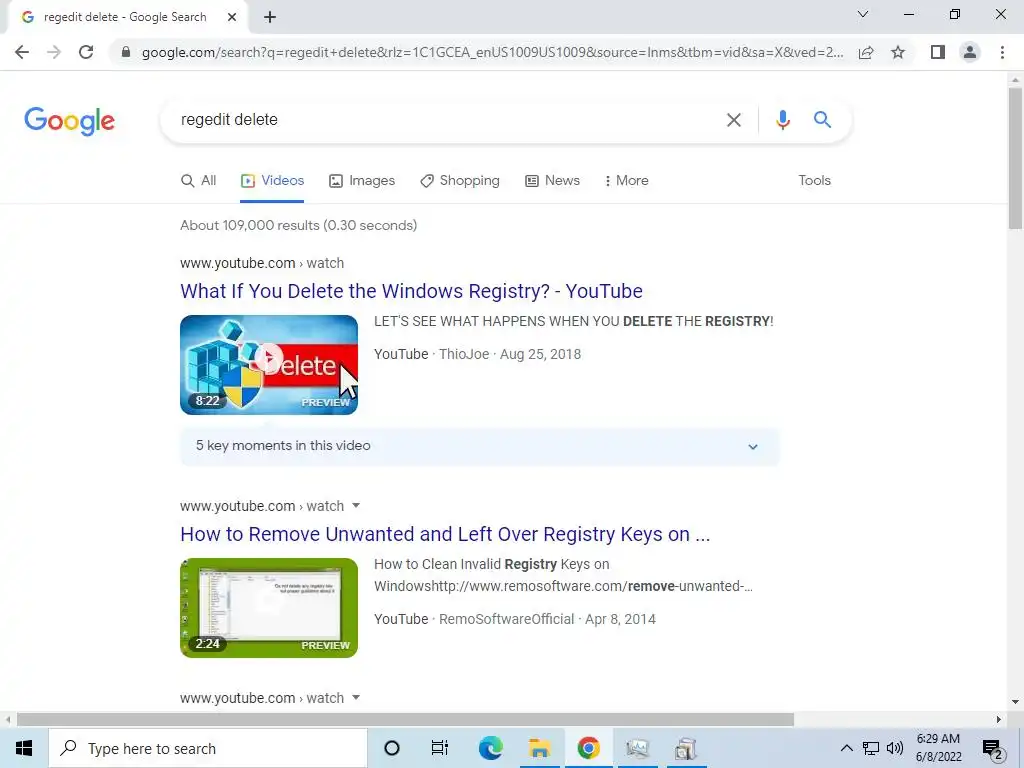Play the RemoSoftware green video thumbnail
This screenshot has width=1024, height=768.
tap(269, 608)
